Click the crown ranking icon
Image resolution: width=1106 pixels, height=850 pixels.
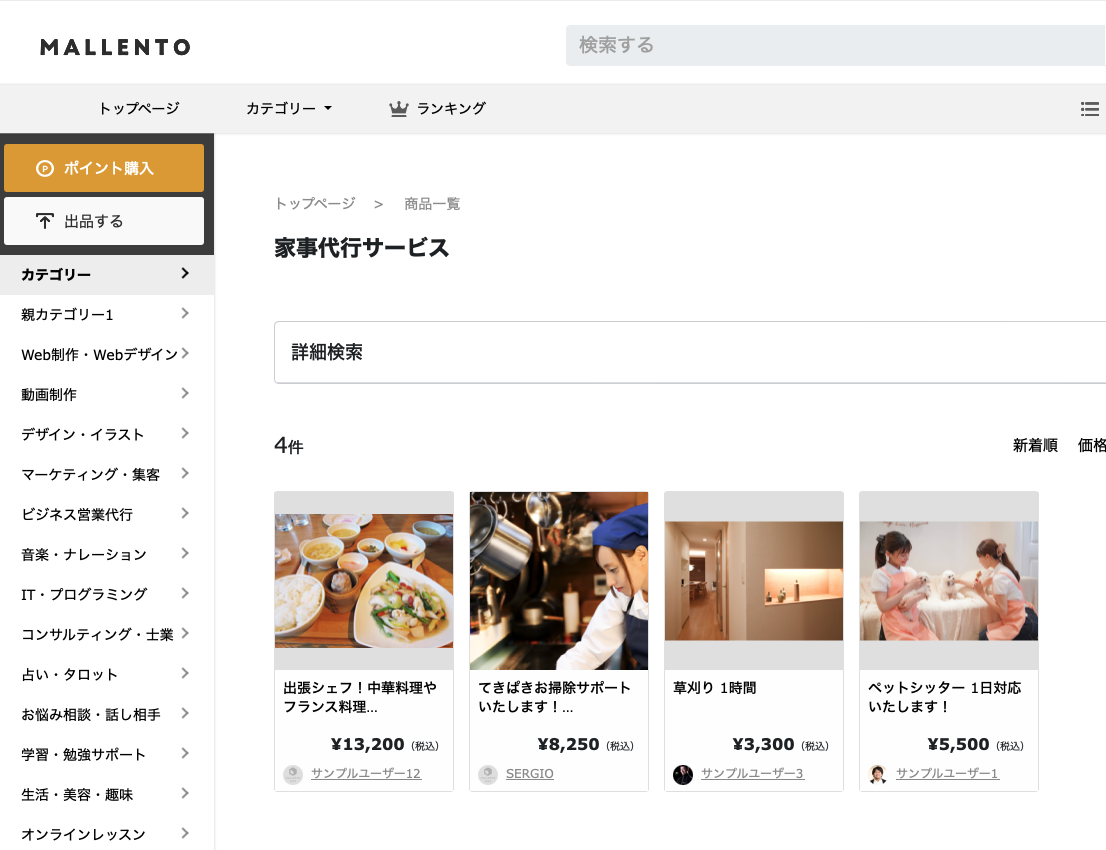tap(399, 109)
